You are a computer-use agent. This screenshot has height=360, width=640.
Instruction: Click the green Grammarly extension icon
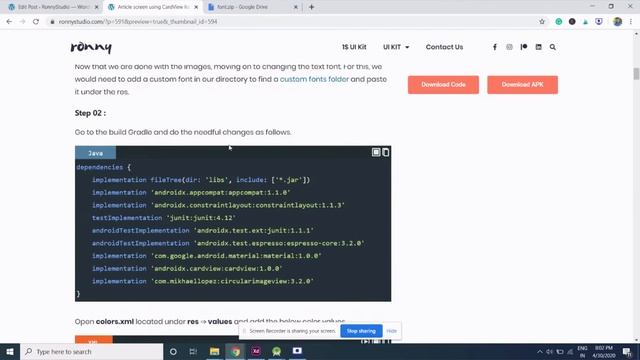[x=559, y=22]
